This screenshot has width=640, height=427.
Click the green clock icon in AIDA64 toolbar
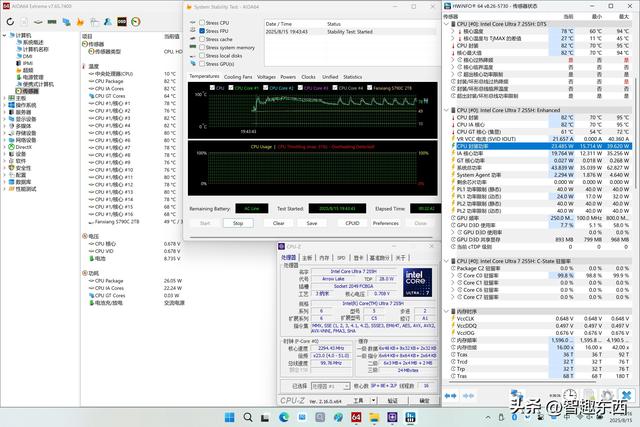click(136, 22)
